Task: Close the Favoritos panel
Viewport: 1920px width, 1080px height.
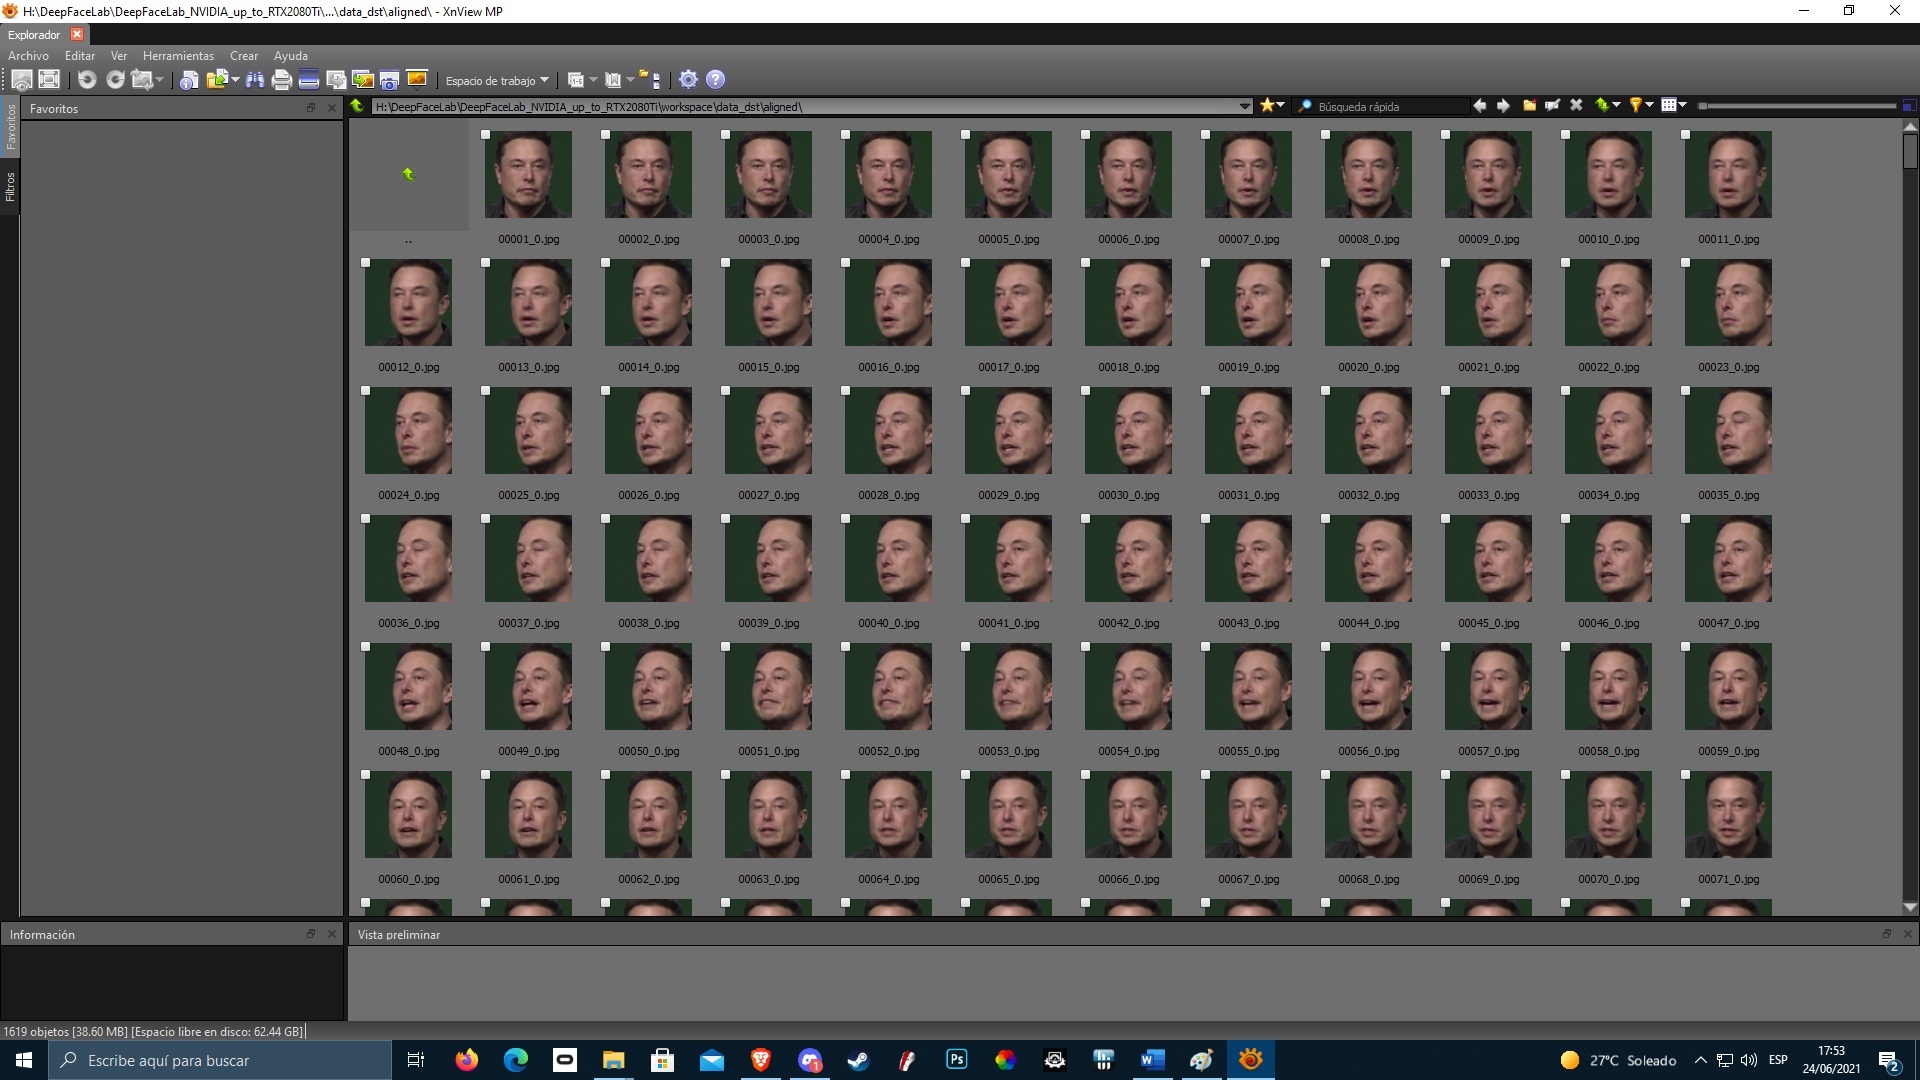Action: (332, 108)
